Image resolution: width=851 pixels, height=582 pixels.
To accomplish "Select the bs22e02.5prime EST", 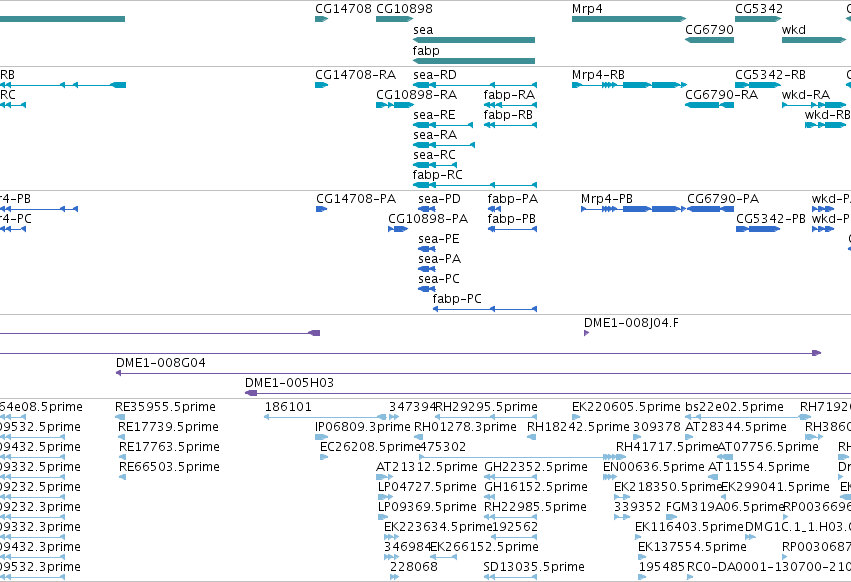I will pos(747,417).
